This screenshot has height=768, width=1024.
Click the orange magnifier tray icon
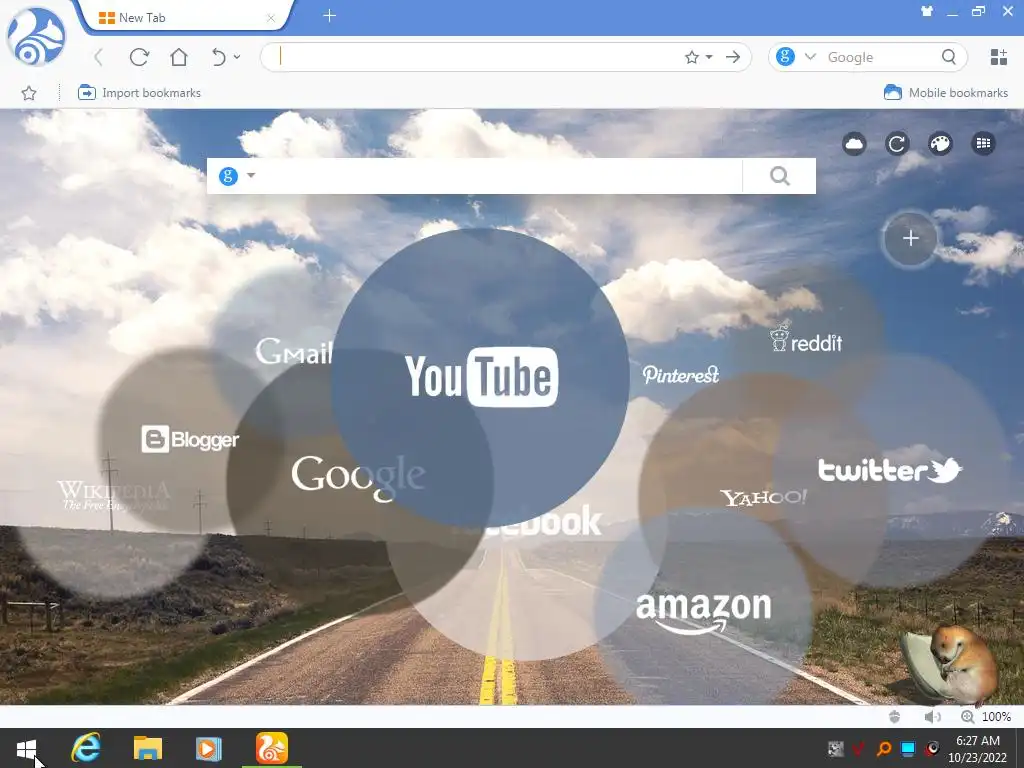(884, 749)
